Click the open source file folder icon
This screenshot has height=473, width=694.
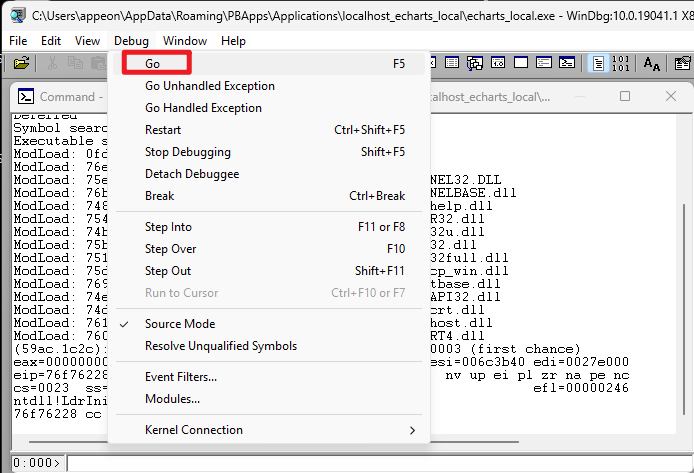21,63
